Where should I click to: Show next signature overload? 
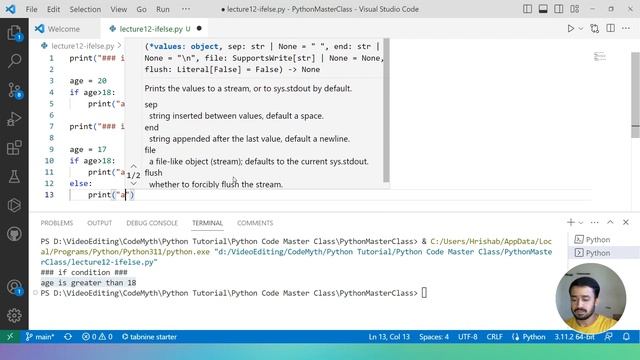(133, 184)
